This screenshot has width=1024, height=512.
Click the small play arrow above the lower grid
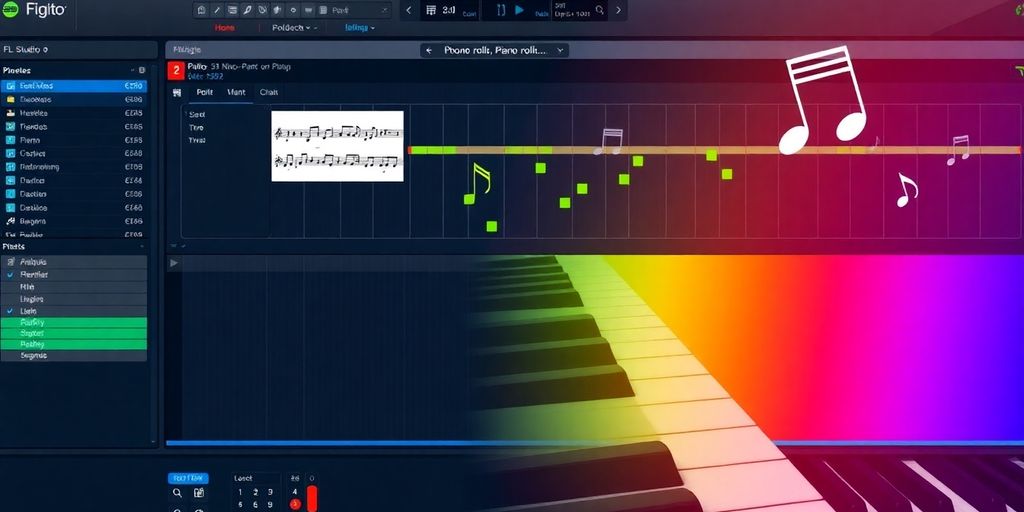click(x=174, y=263)
